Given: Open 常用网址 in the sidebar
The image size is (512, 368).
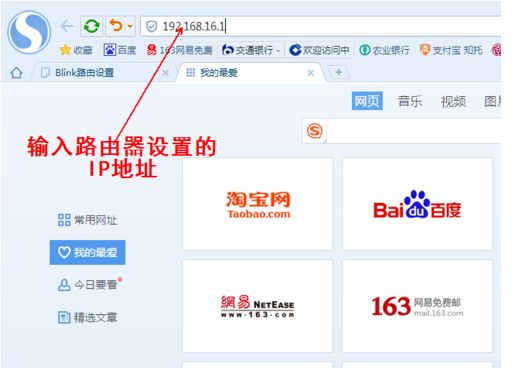Looking at the screenshot, I should 87,220.
